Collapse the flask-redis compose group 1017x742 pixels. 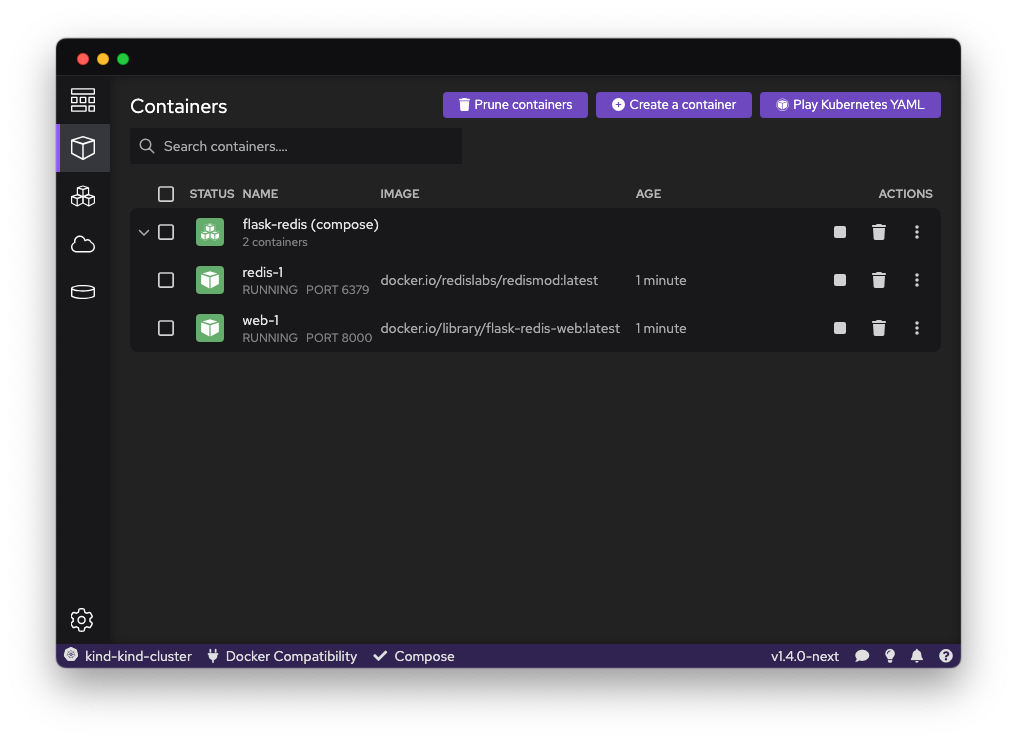coord(143,231)
